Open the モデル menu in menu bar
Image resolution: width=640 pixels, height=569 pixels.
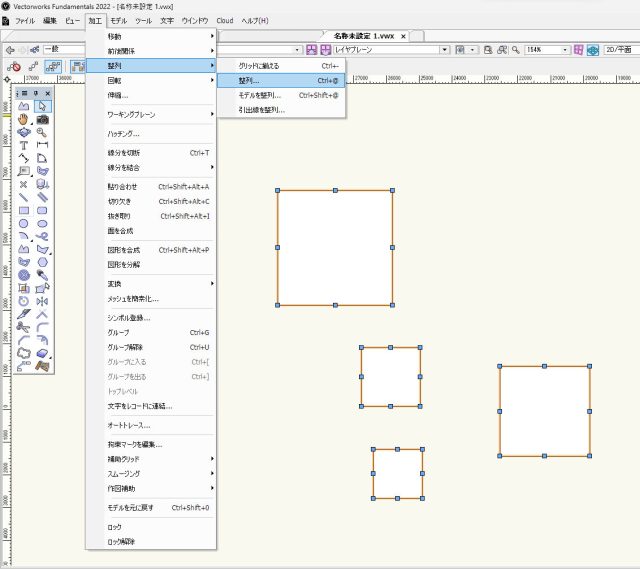(118, 20)
